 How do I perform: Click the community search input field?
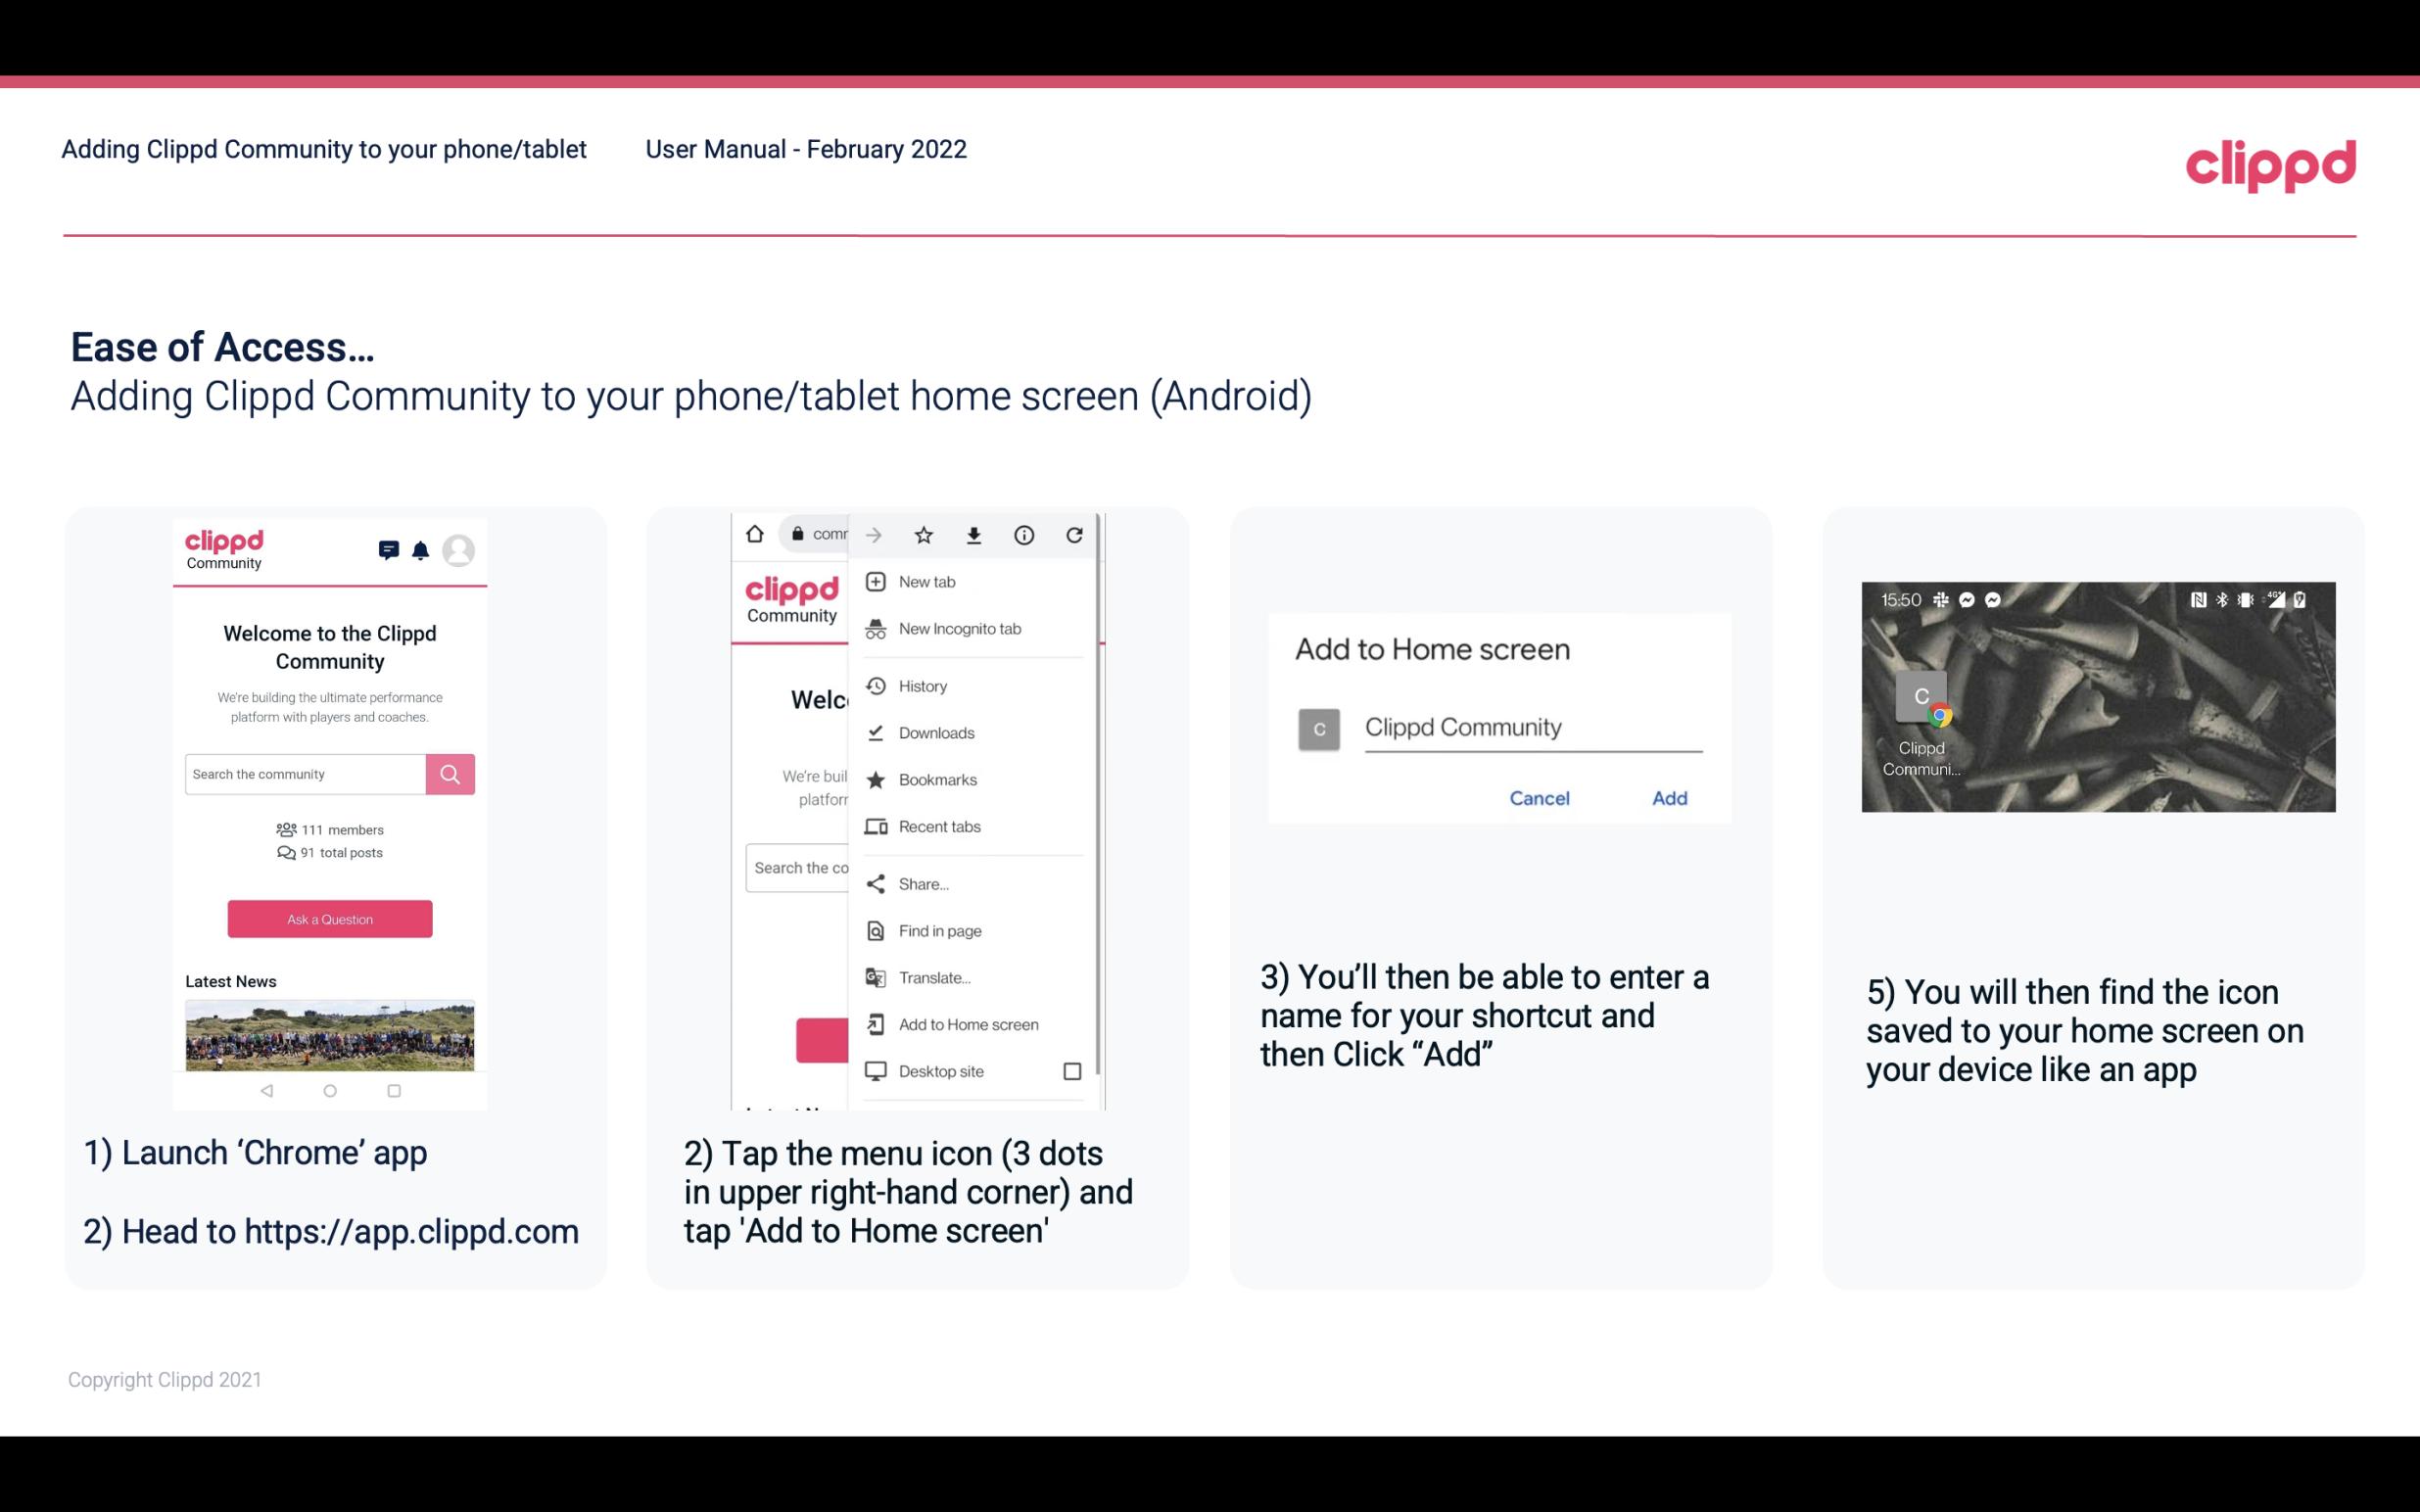(305, 772)
